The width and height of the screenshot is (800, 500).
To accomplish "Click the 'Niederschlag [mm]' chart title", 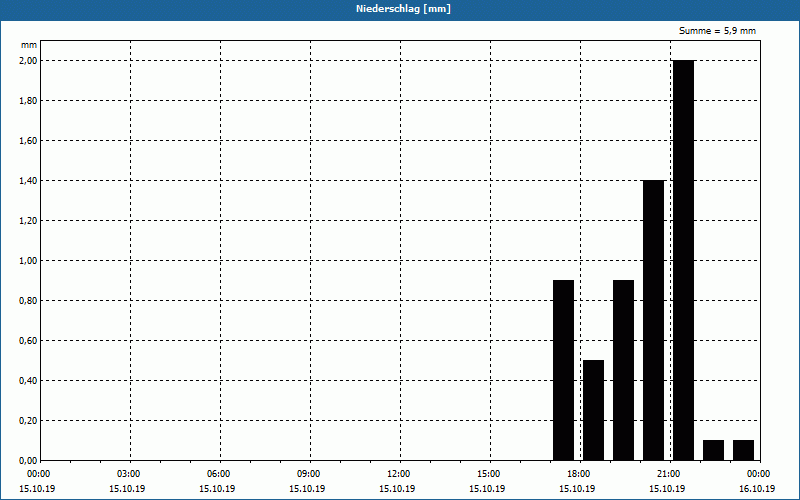I will (x=403, y=9).
